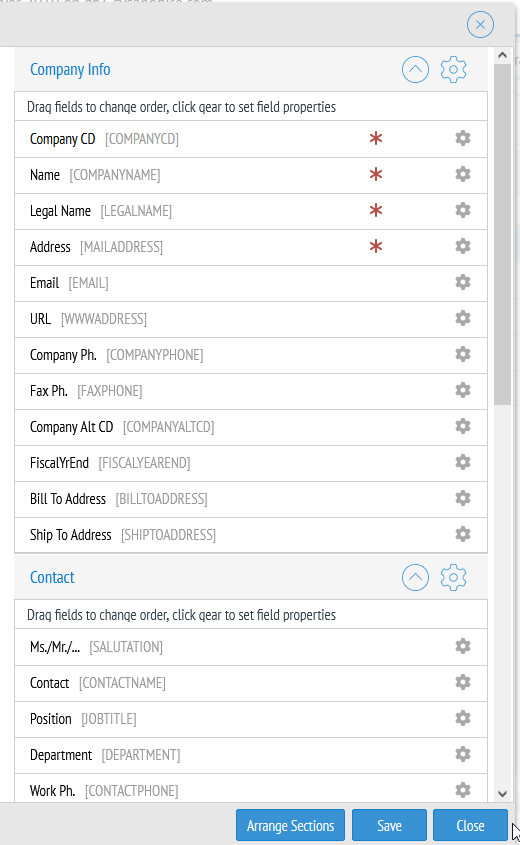
Task: Collapse the Company Info section
Action: (x=415, y=70)
